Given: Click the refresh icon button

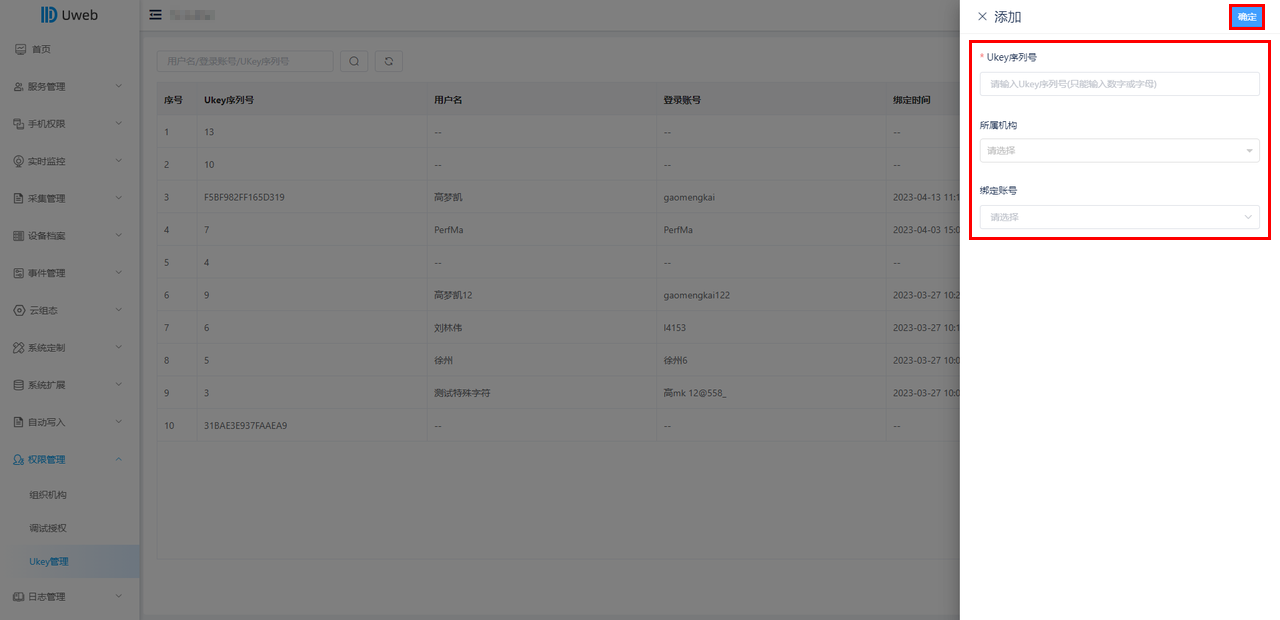Looking at the screenshot, I should pos(388,61).
